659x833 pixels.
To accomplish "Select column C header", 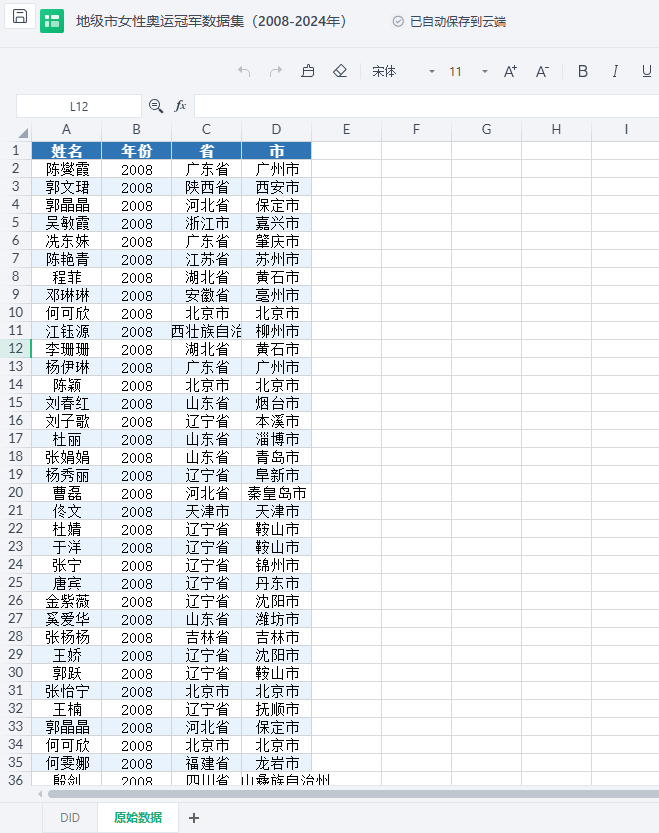I will point(207,130).
